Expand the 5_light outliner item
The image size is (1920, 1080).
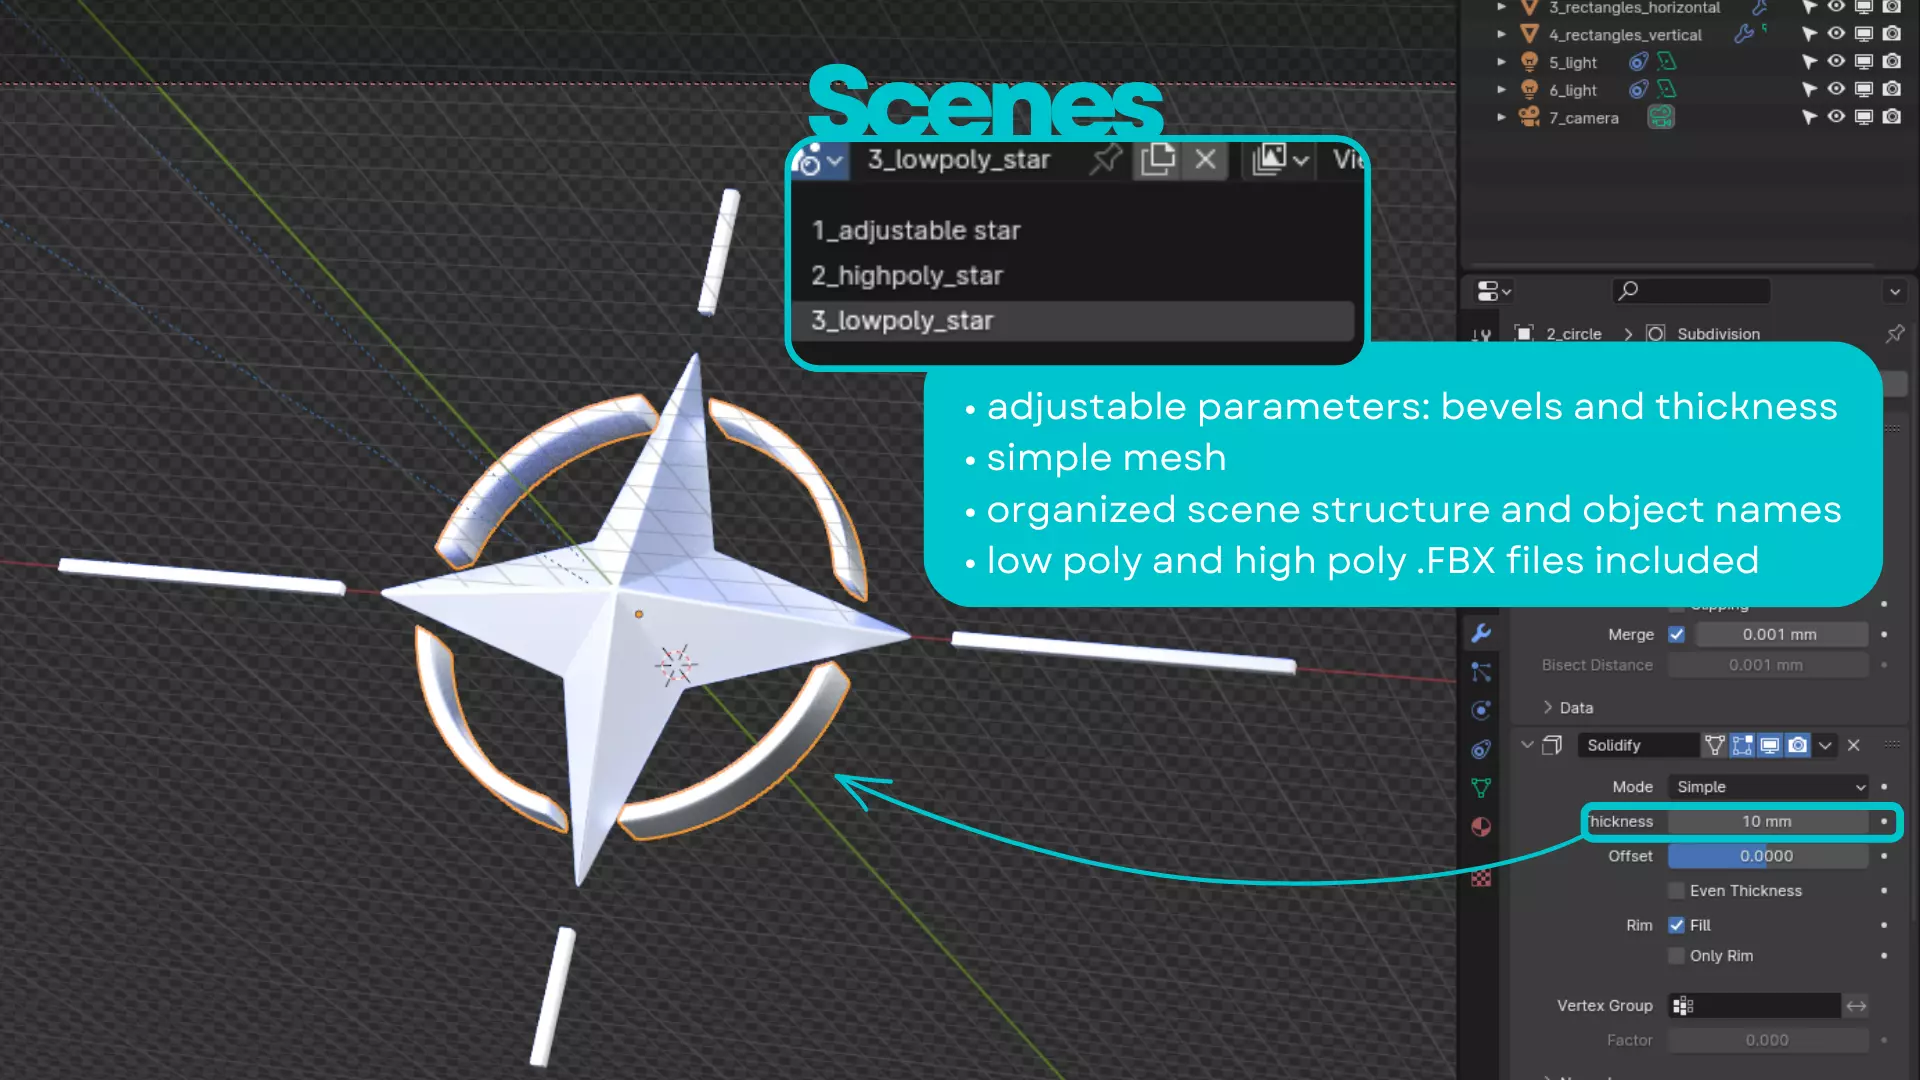tap(1501, 62)
